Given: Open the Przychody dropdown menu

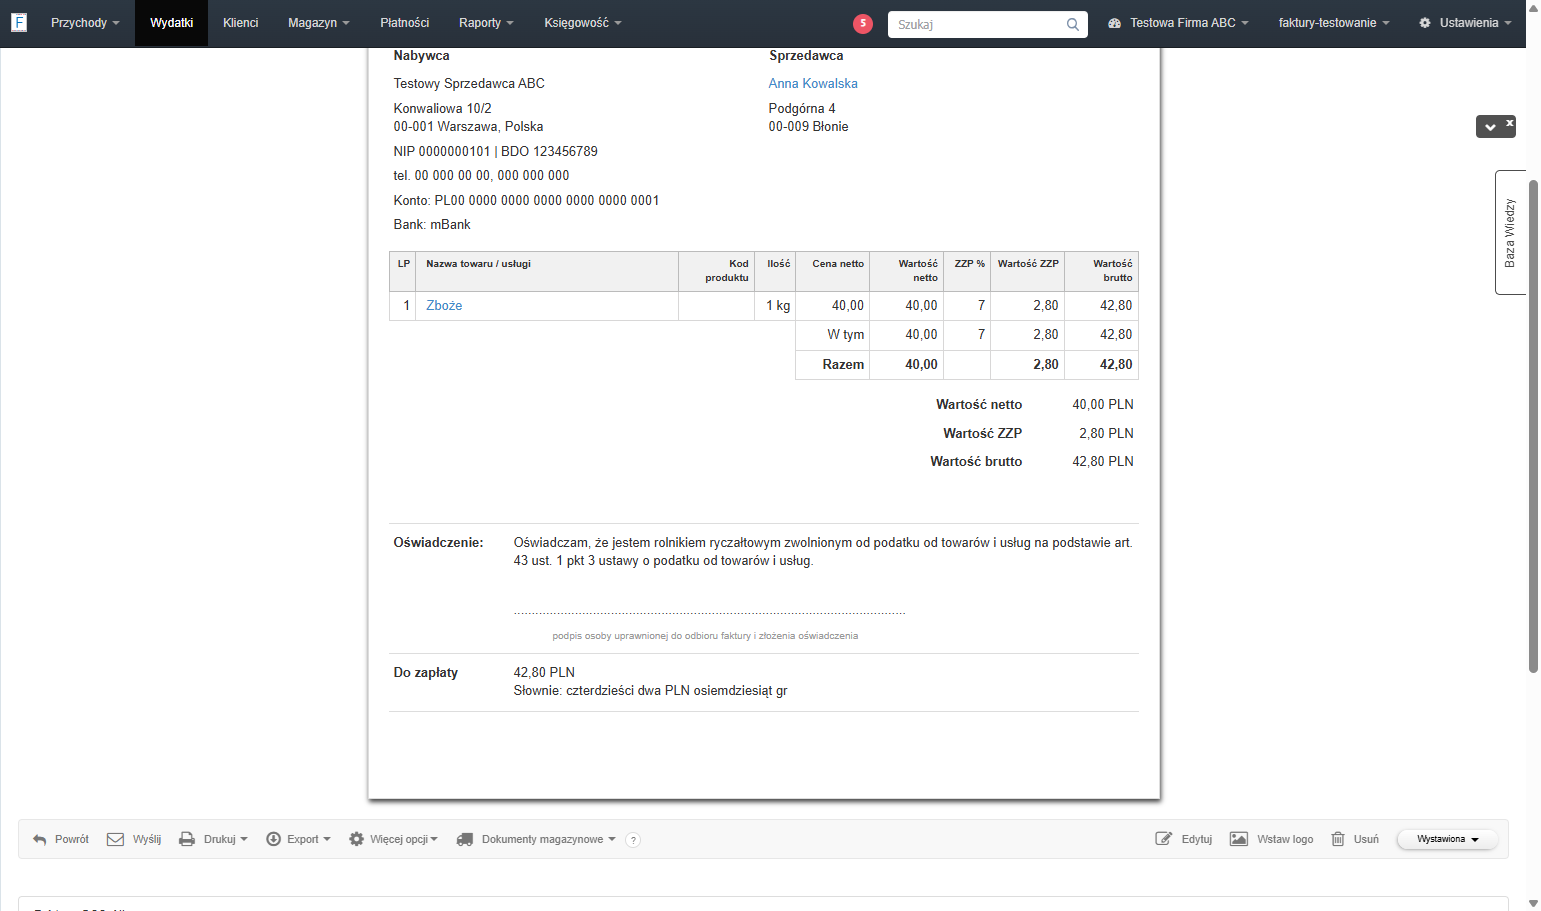Looking at the screenshot, I should pos(85,23).
